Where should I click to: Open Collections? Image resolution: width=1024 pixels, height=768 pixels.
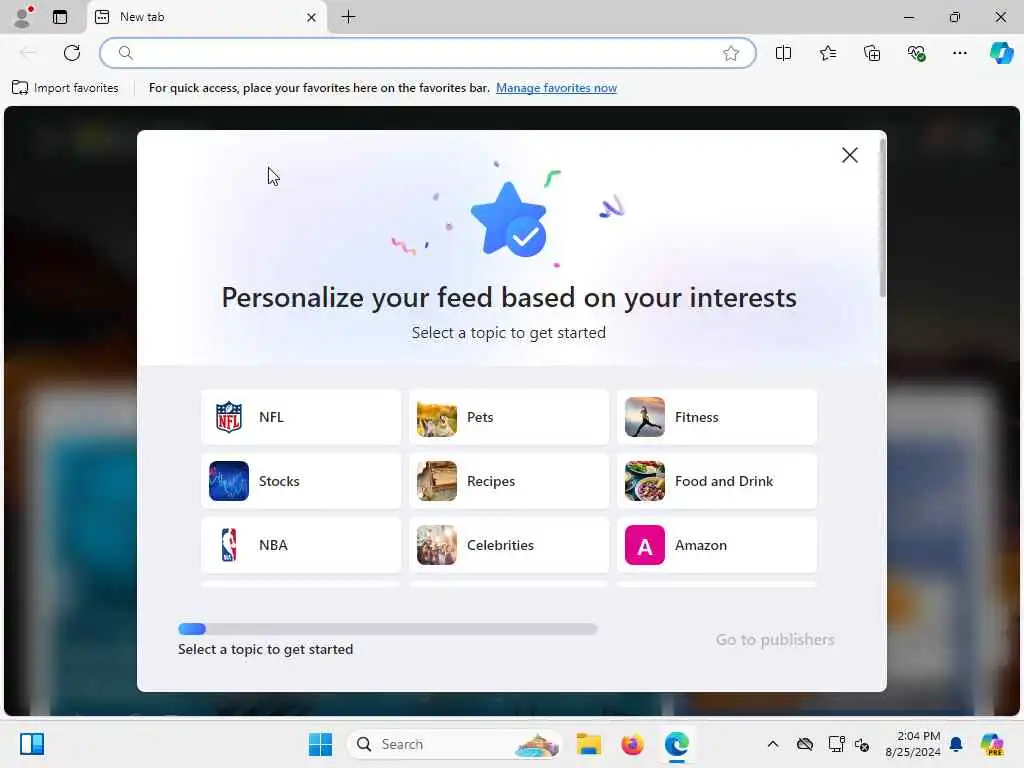872,53
